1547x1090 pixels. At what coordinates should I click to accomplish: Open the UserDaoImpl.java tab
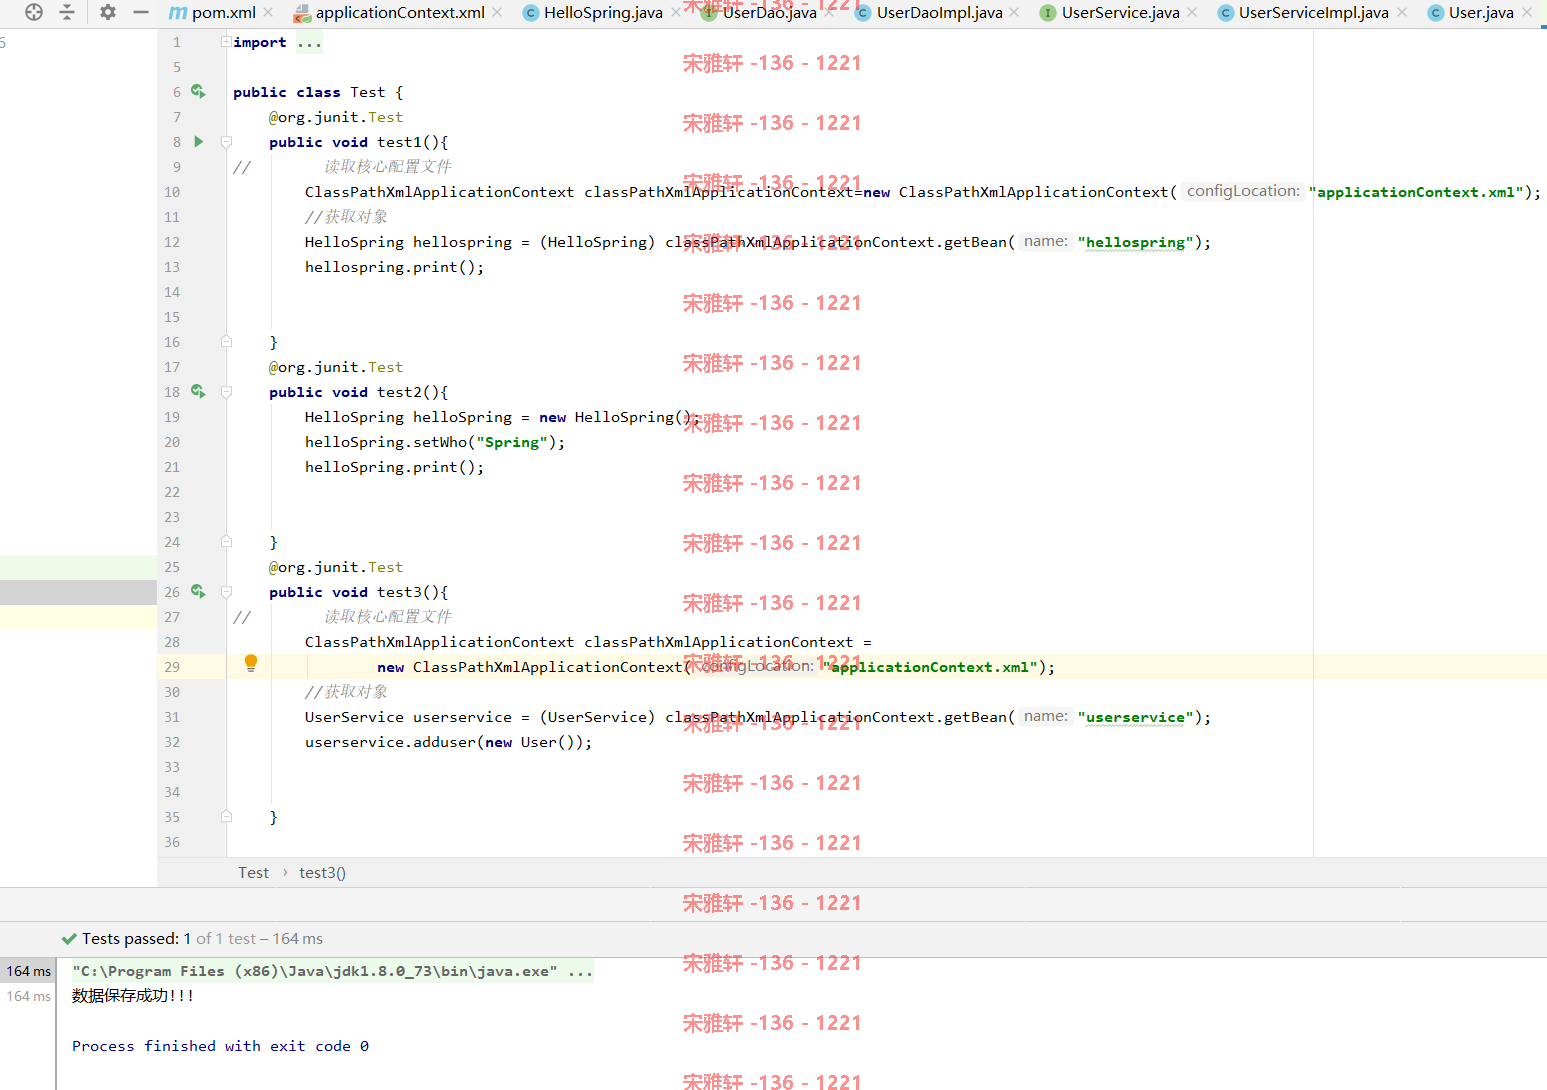pyautogui.click(x=939, y=13)
